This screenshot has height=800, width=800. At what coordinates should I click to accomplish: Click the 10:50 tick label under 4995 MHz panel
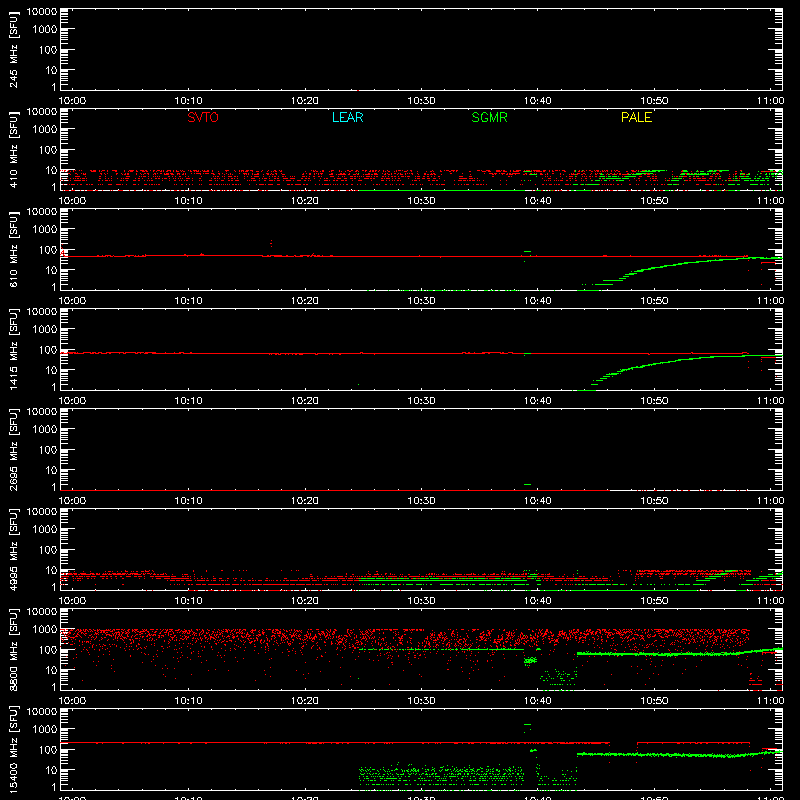pos(654,601)
